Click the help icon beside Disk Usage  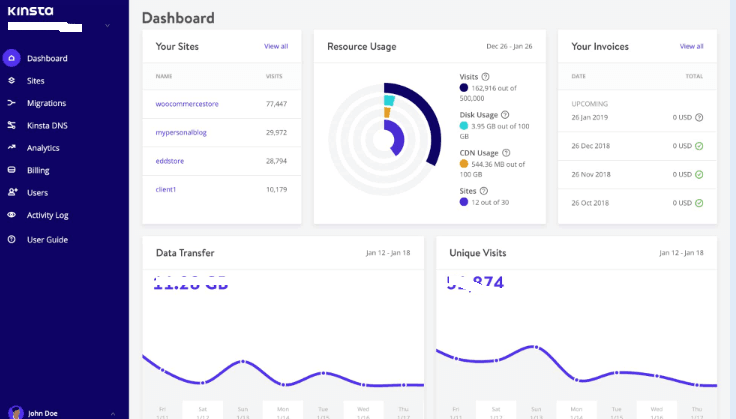[x=505, y=115]
